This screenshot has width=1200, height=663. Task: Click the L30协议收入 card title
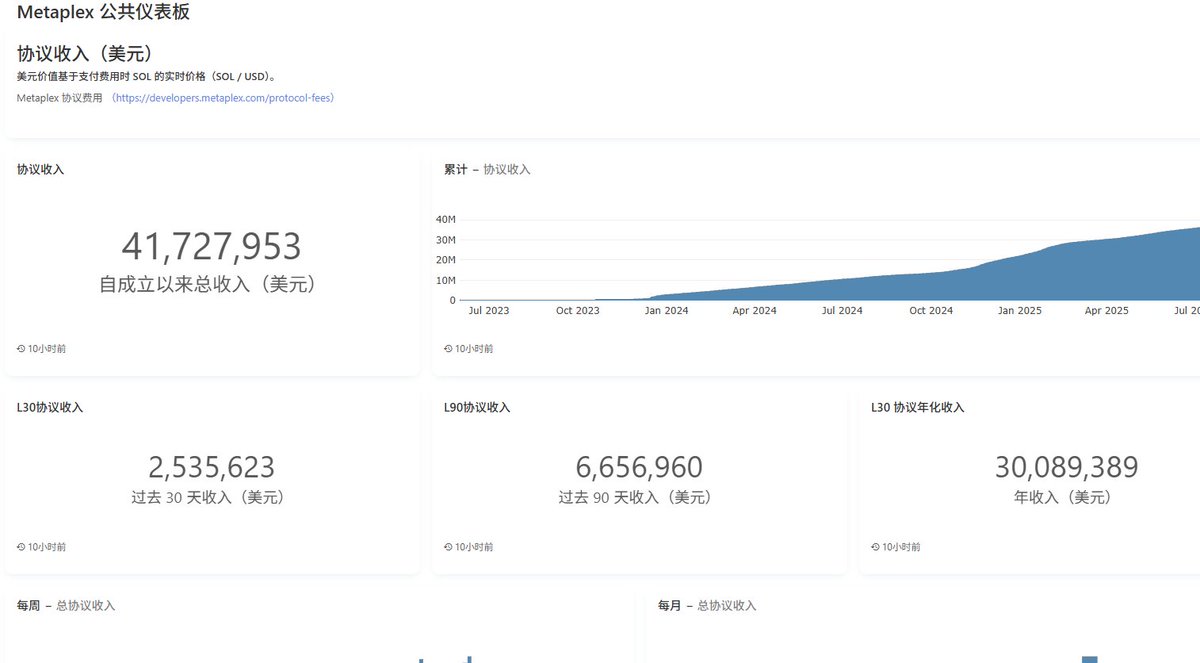[x=50, y=408]
